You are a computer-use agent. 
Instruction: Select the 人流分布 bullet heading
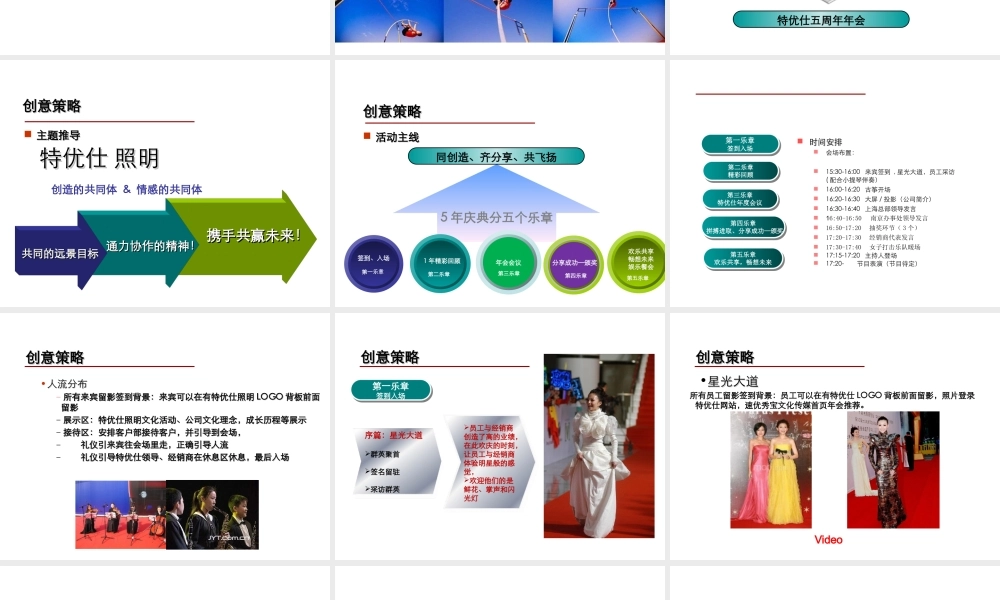tap(67, 384)
